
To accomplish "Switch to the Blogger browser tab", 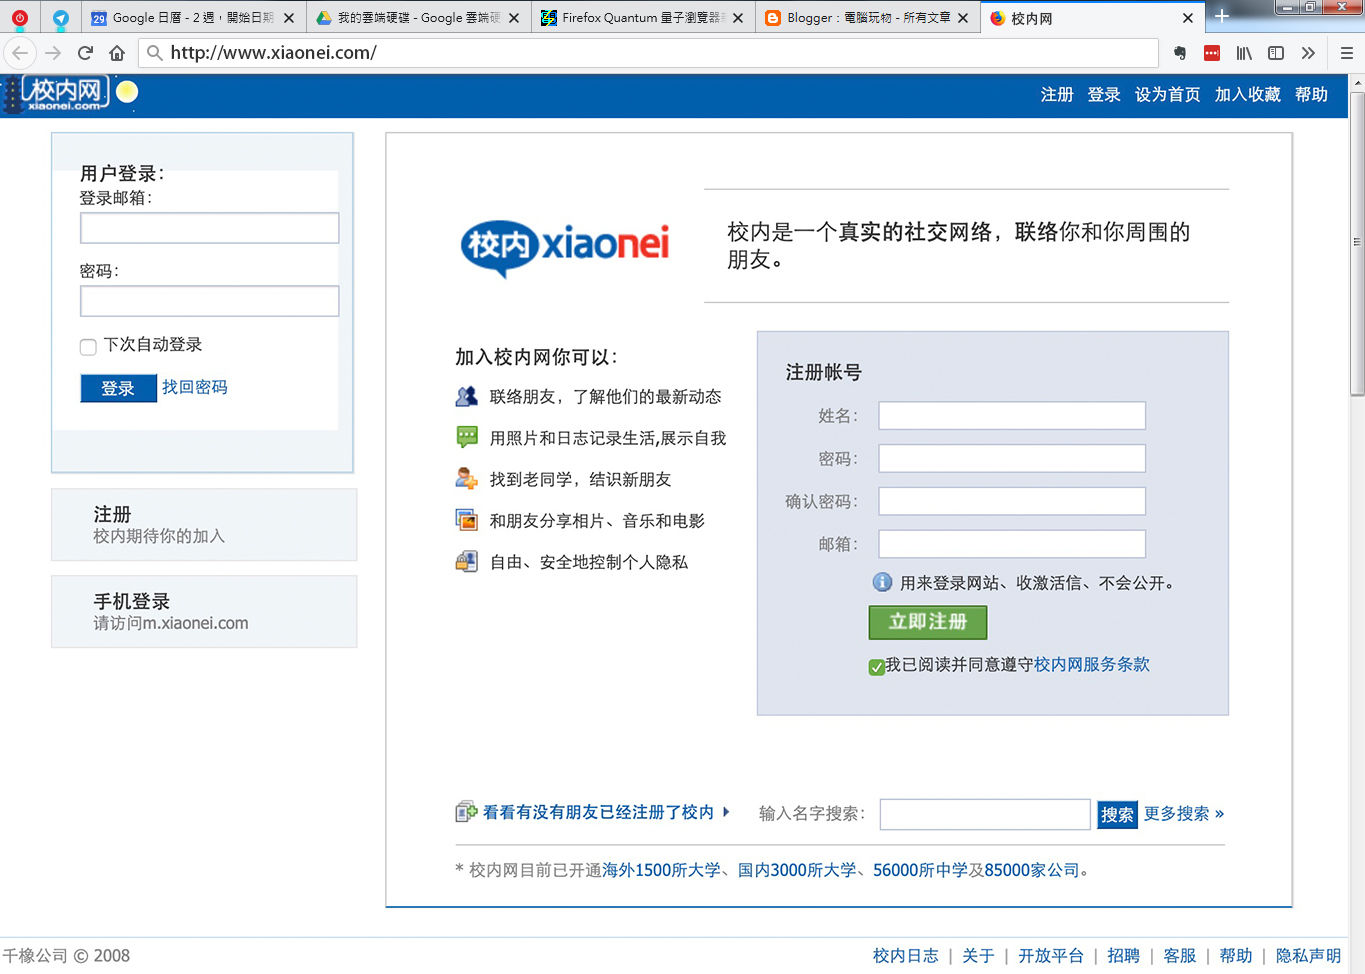I will pyautogui.click(x=865, y=17).
